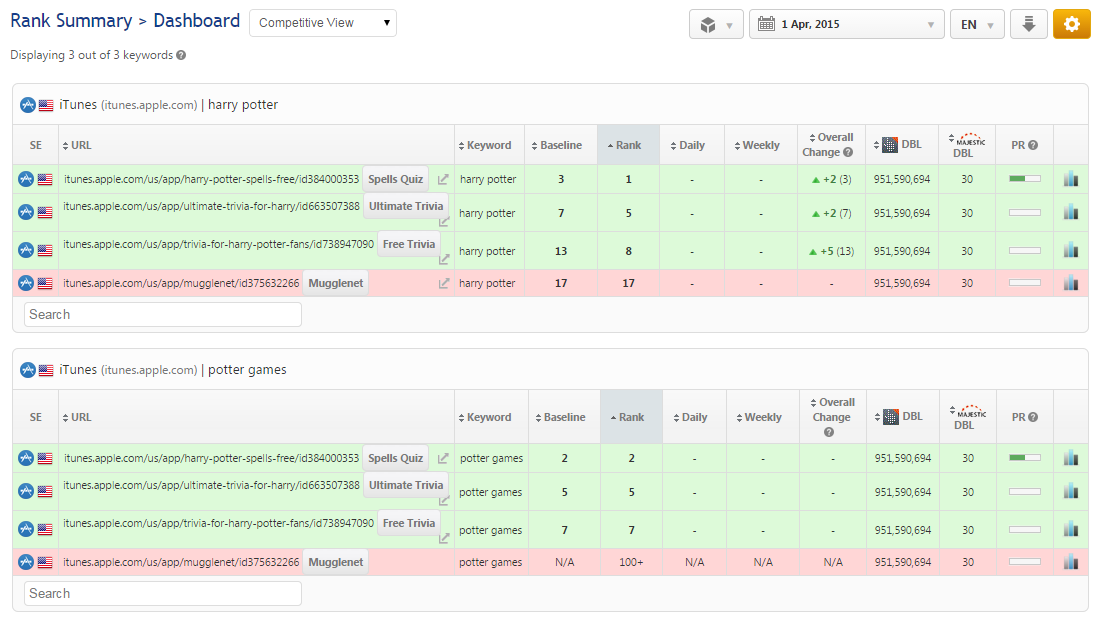
Task: Open the orange settings gear button
Action: [x=1071, y=24]
